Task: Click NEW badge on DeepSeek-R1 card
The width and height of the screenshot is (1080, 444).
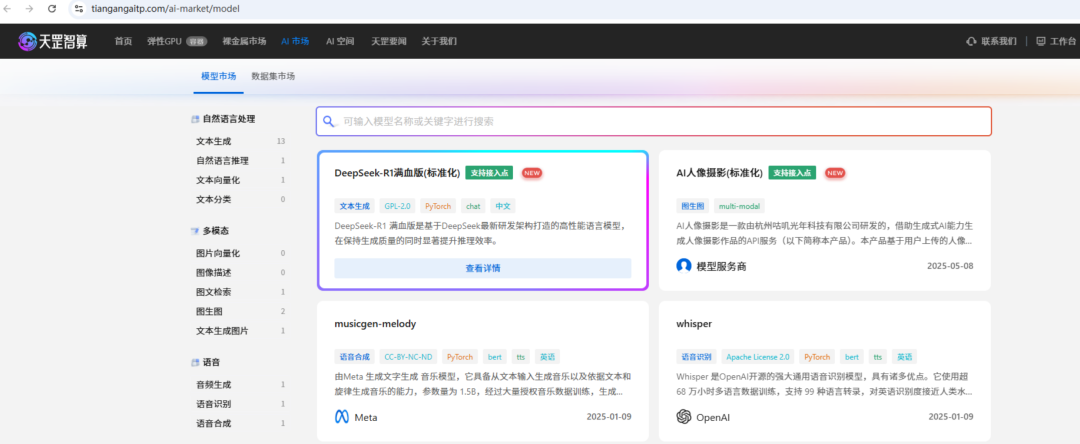Action: pyautogui.click(x=532, y=173)
